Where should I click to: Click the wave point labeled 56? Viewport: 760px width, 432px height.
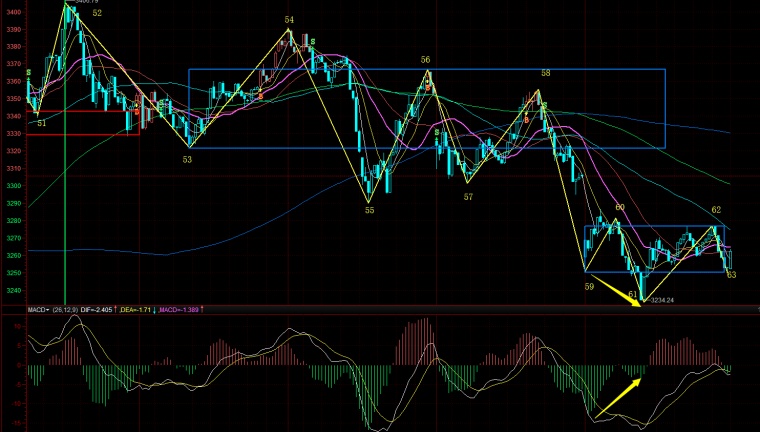426,60
